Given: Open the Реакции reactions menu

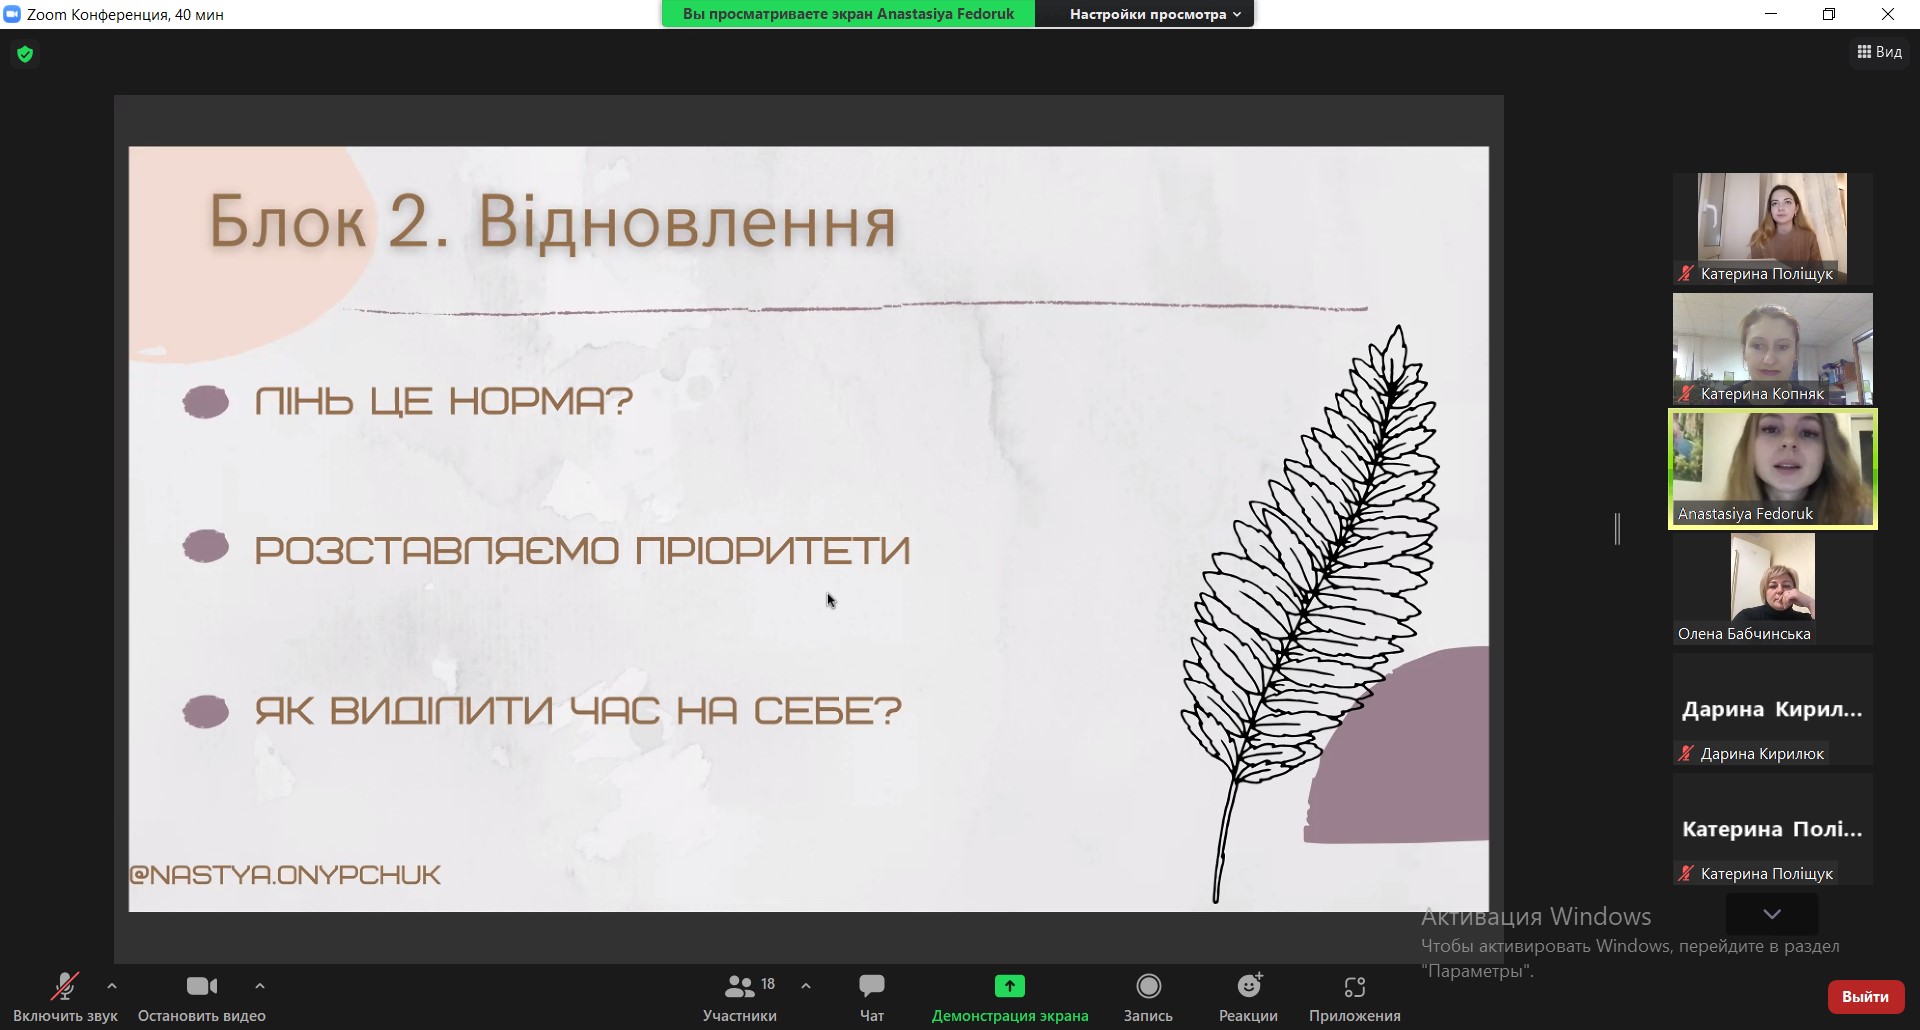Looking at the screenshot, I should point(1248,998).
